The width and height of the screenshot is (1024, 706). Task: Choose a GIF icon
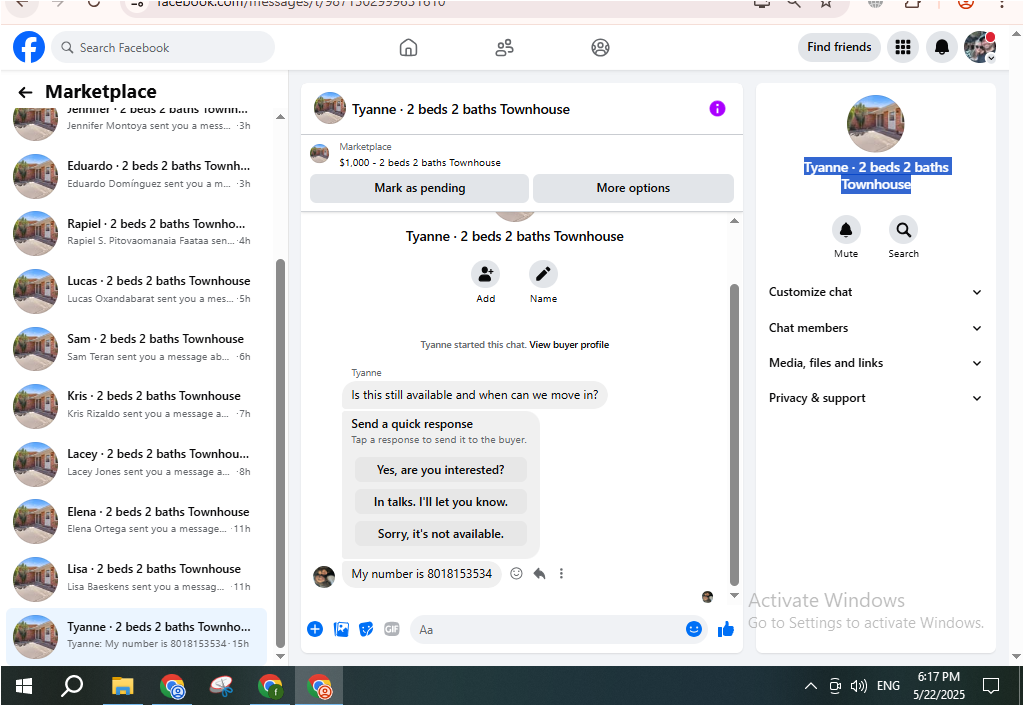point(391,629)
